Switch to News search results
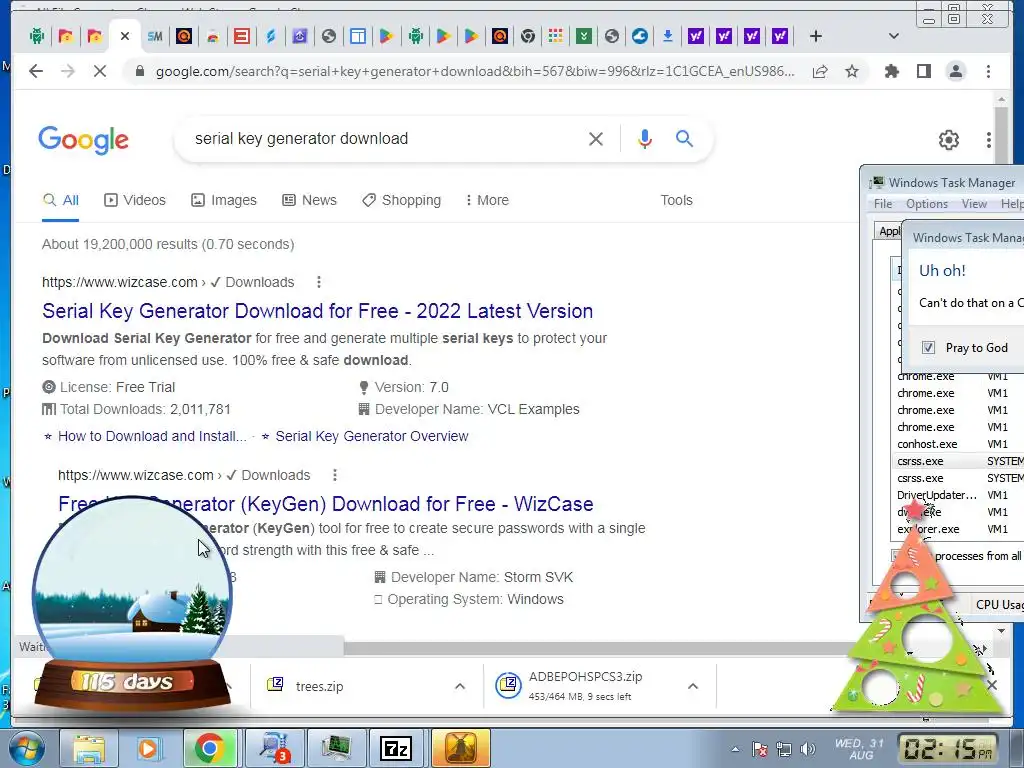The width and height of the screenshot is (1024, 768). [x=310, y=200]
